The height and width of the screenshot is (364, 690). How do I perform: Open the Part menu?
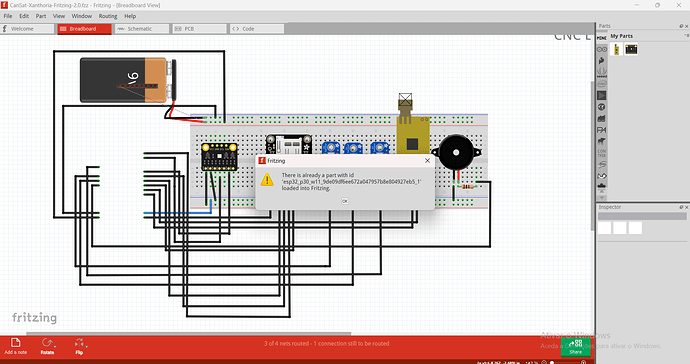(x=41, y=16)
